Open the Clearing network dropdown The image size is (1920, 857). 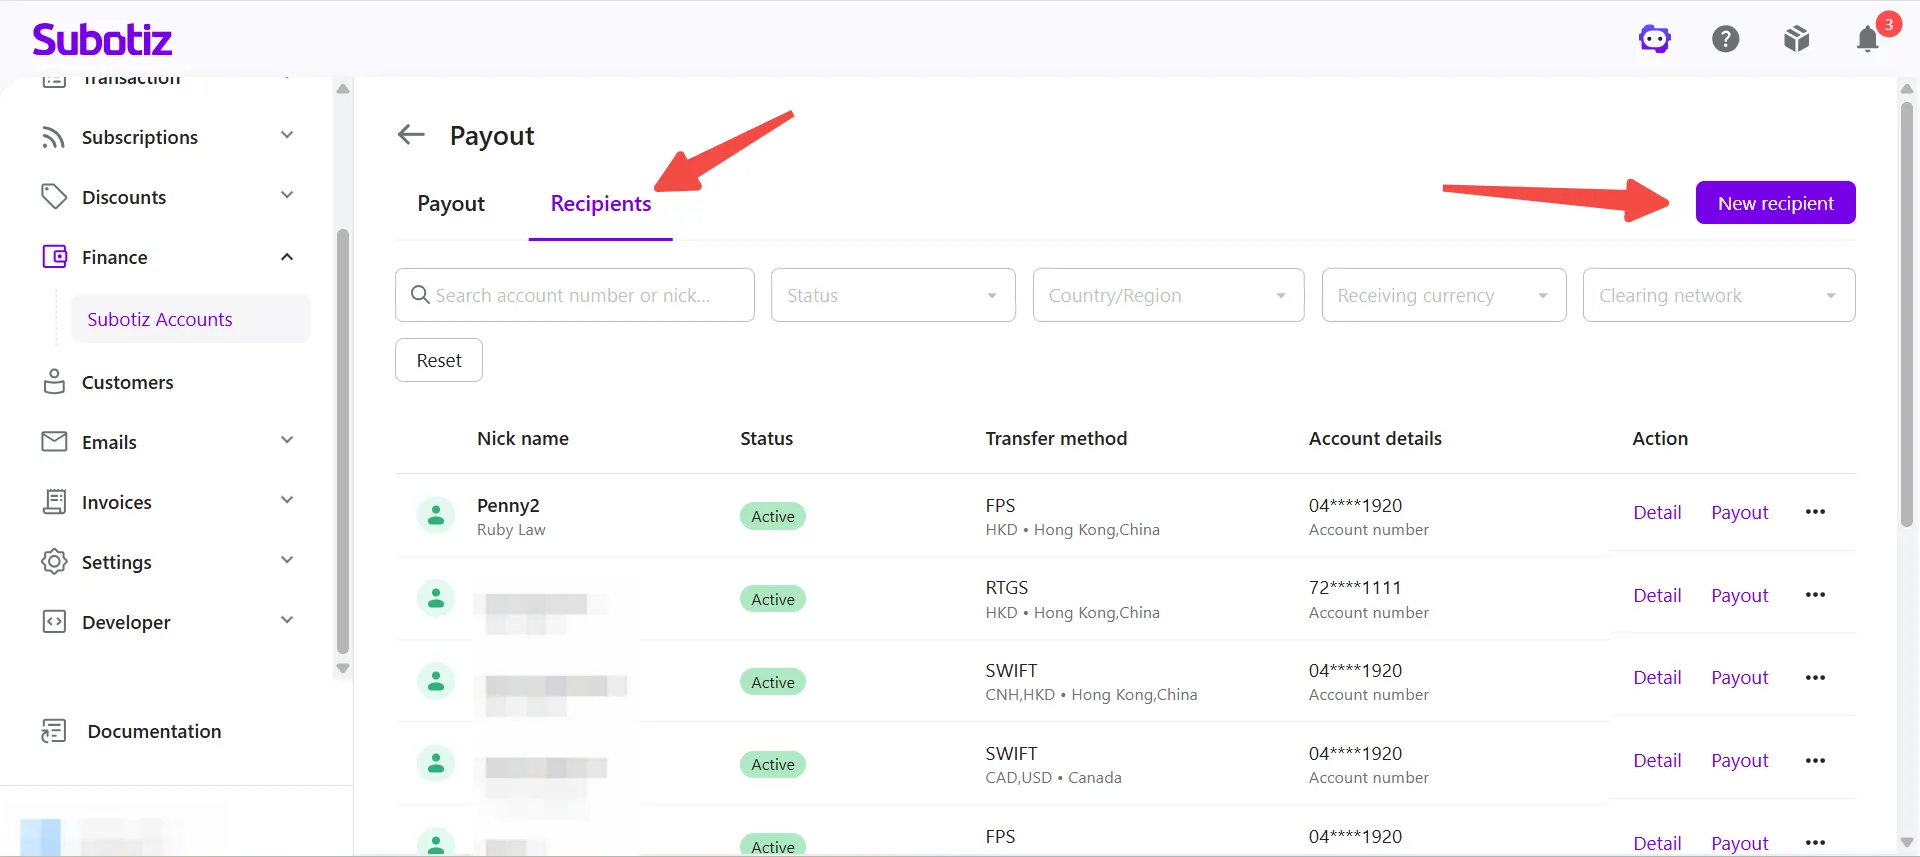coord(1719,295)
